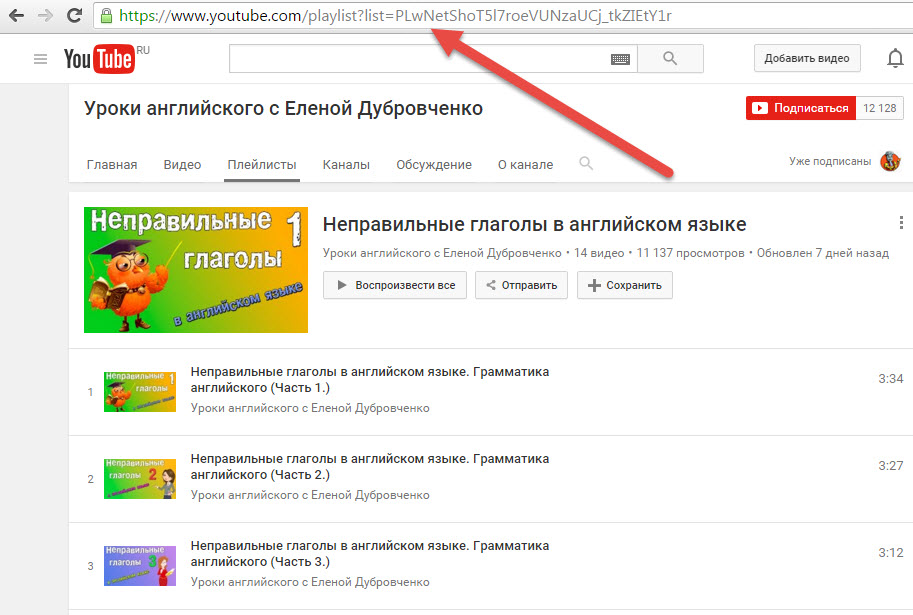
Task: Click the browser forward arrow
Action: 45,15
